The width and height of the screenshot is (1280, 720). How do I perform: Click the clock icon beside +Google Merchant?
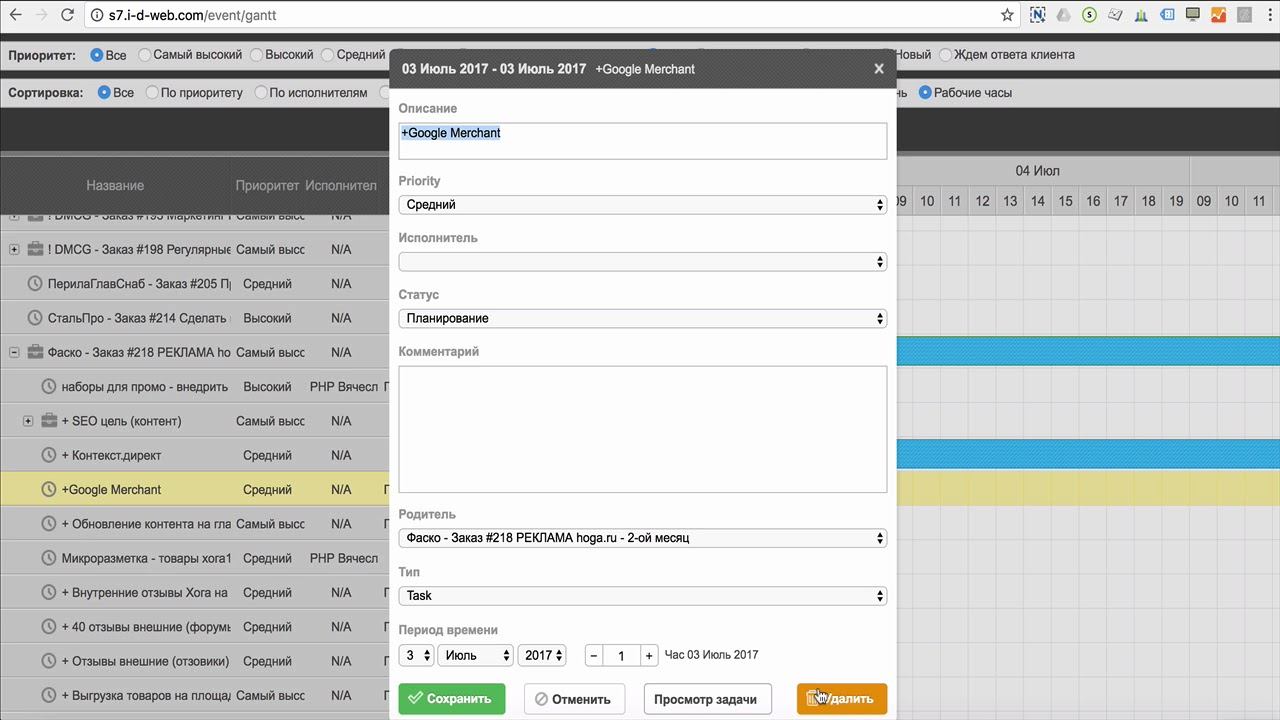(x=48, y=489)
